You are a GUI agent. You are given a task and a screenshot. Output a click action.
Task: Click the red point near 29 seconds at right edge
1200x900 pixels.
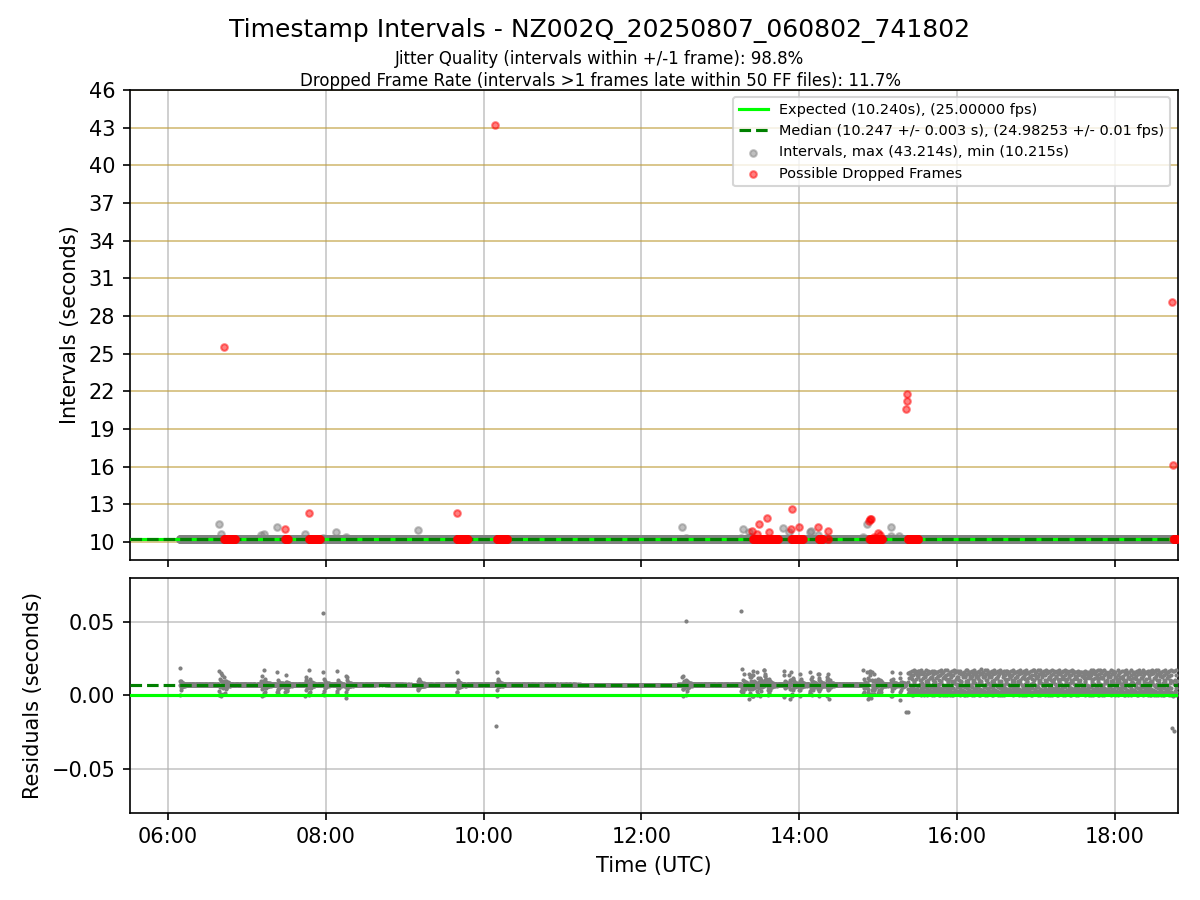tap(1172, 302)
